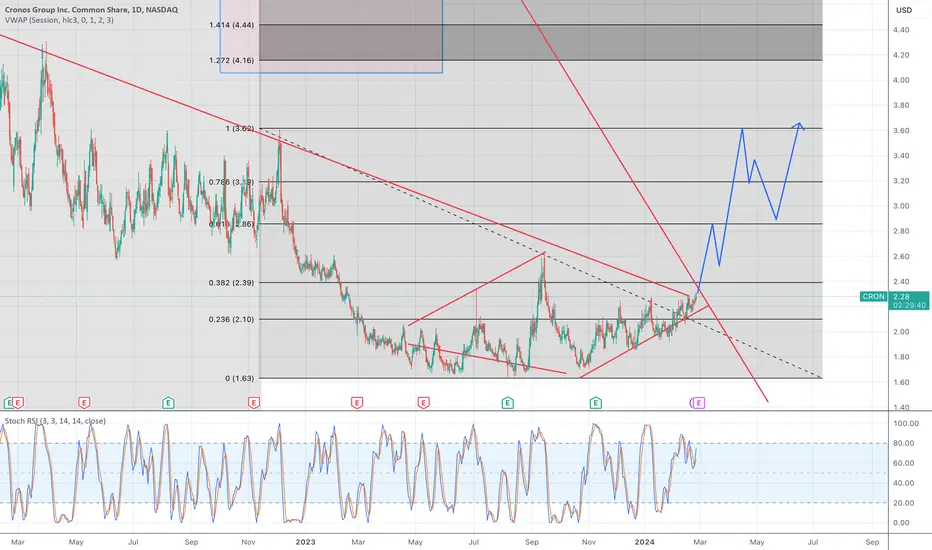Click the 100.00 Stoch RSI scale label
The height and width of the screenshot is (550, 932).
coord(905,423)
